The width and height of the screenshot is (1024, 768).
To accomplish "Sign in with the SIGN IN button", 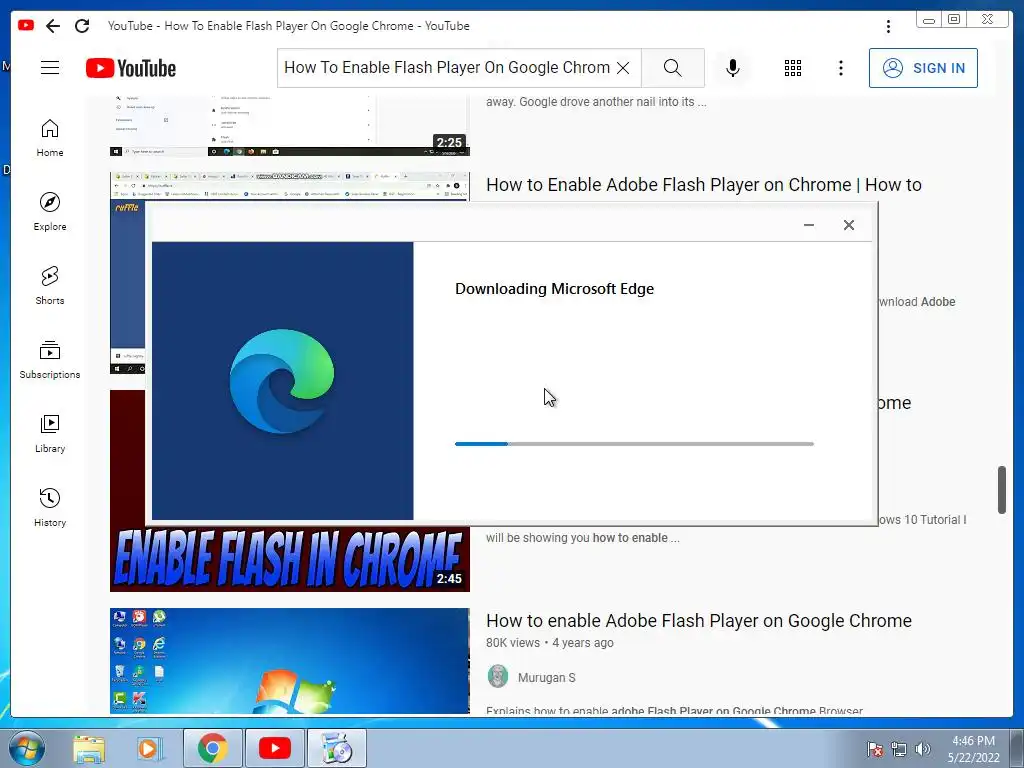I will coord(923,68).
